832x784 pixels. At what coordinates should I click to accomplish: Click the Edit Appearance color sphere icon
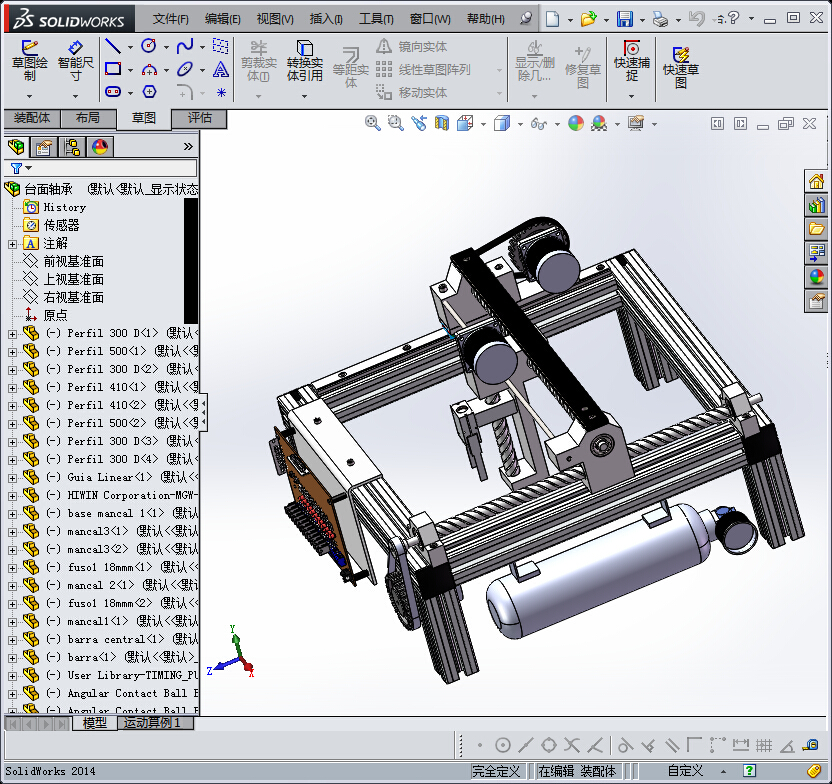point(576,124)
